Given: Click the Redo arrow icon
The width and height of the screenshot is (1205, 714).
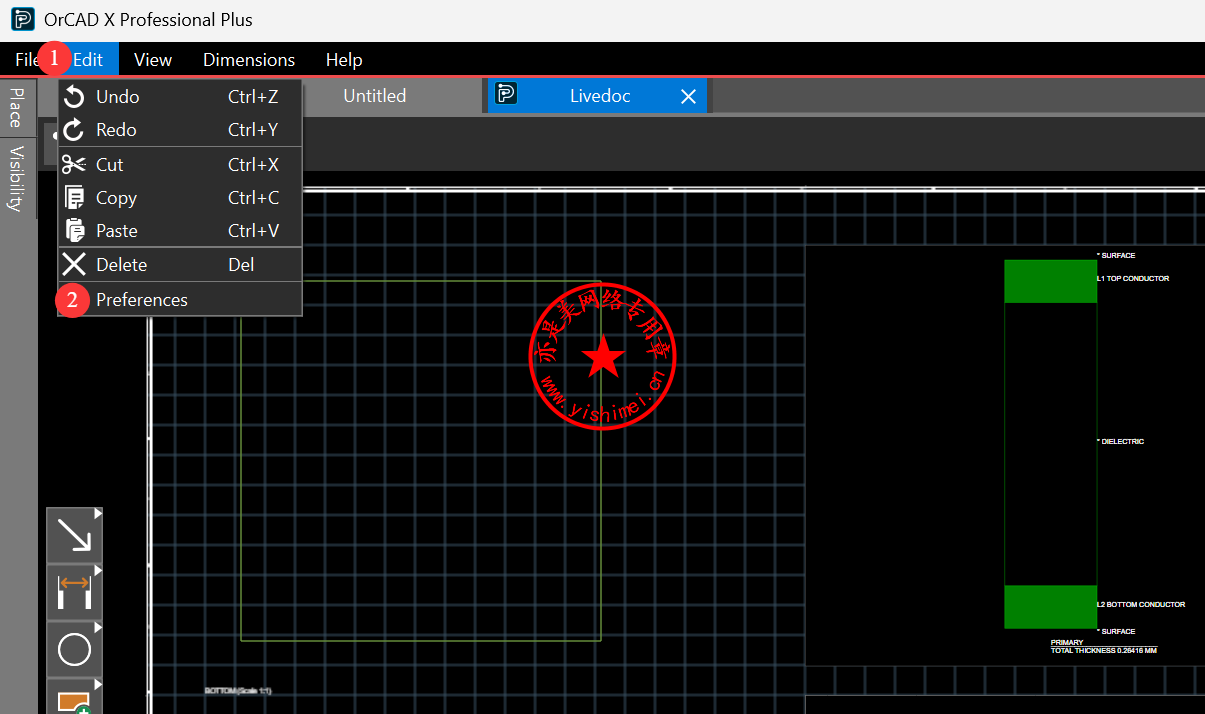Looking at the screenshot, I should coord(74,130).
